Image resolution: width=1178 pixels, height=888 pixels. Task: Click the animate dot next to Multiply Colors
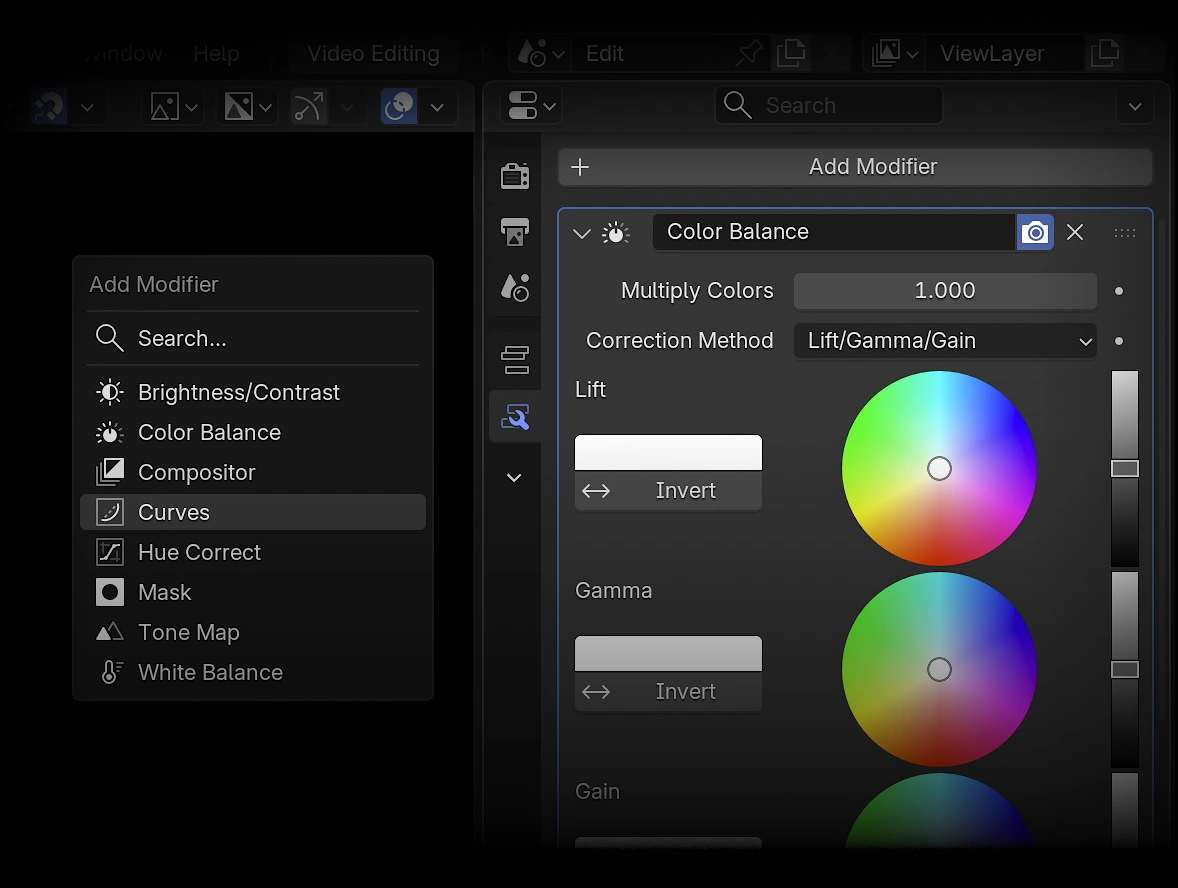[x=1119, y=291]
